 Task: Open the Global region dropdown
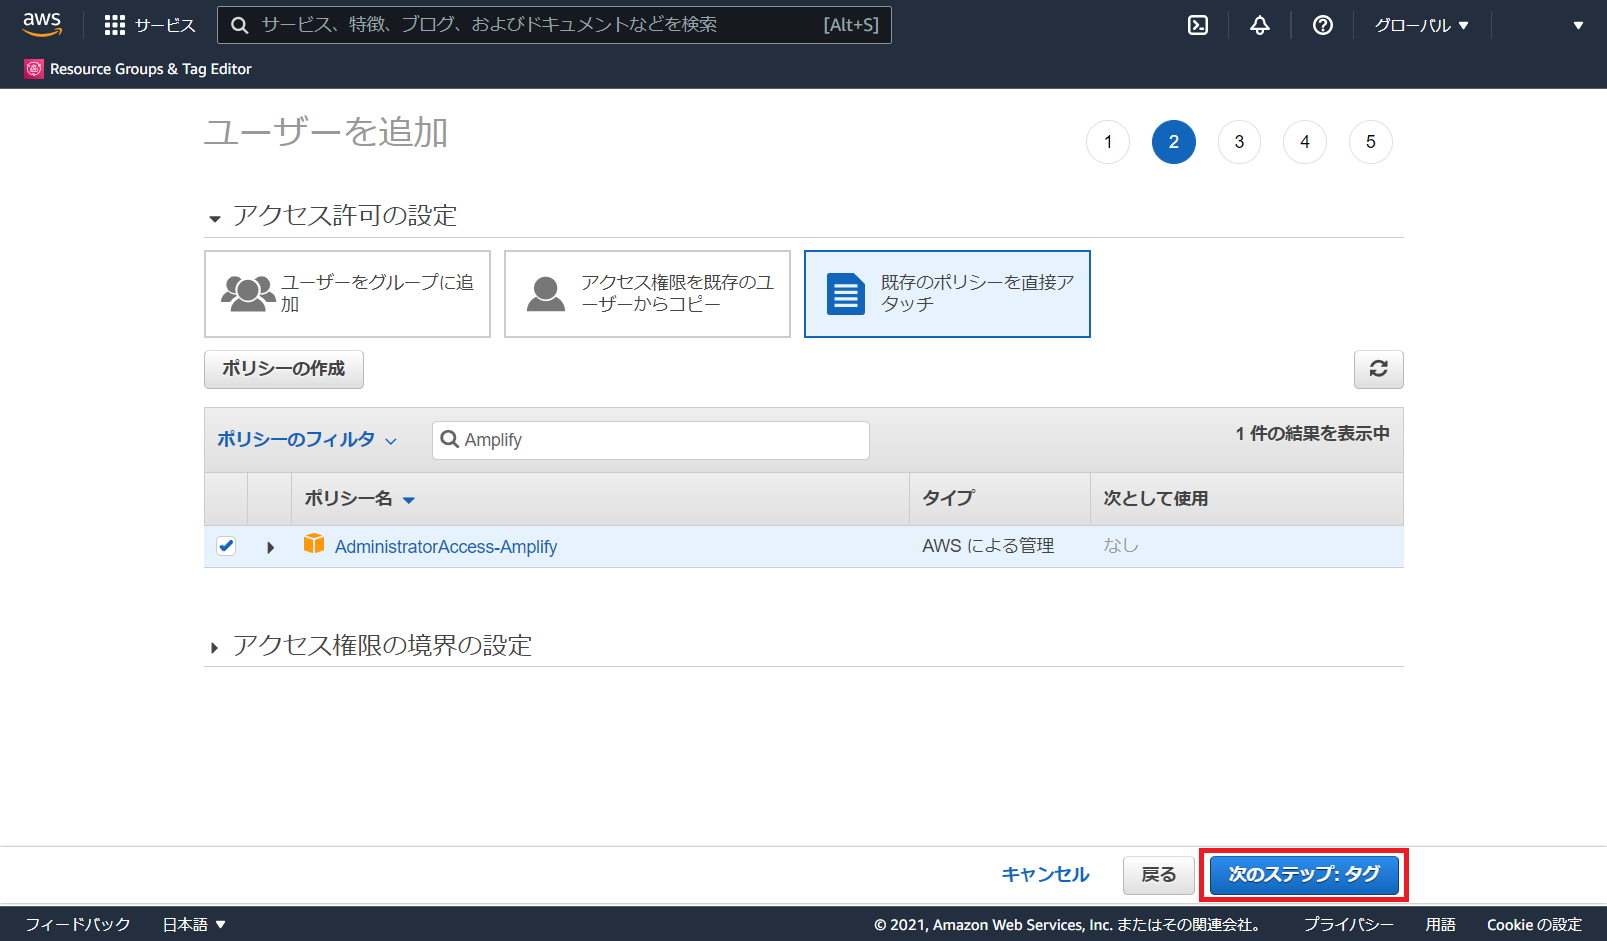click(1420, 25)
